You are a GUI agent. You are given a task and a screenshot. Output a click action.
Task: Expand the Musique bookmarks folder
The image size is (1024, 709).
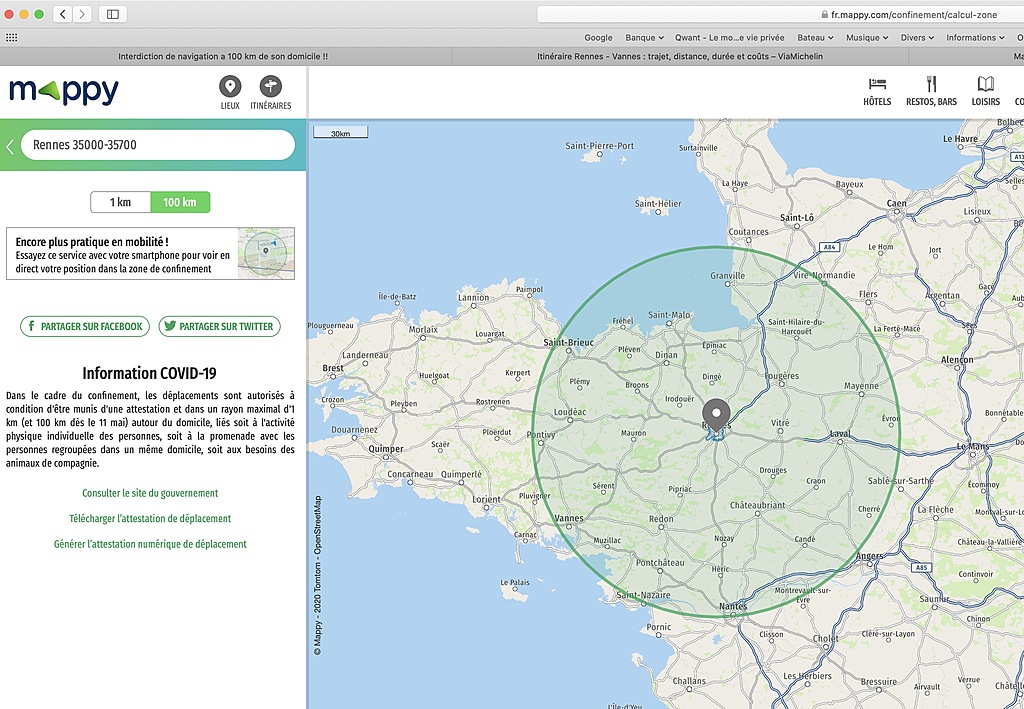tap(867, 38)
